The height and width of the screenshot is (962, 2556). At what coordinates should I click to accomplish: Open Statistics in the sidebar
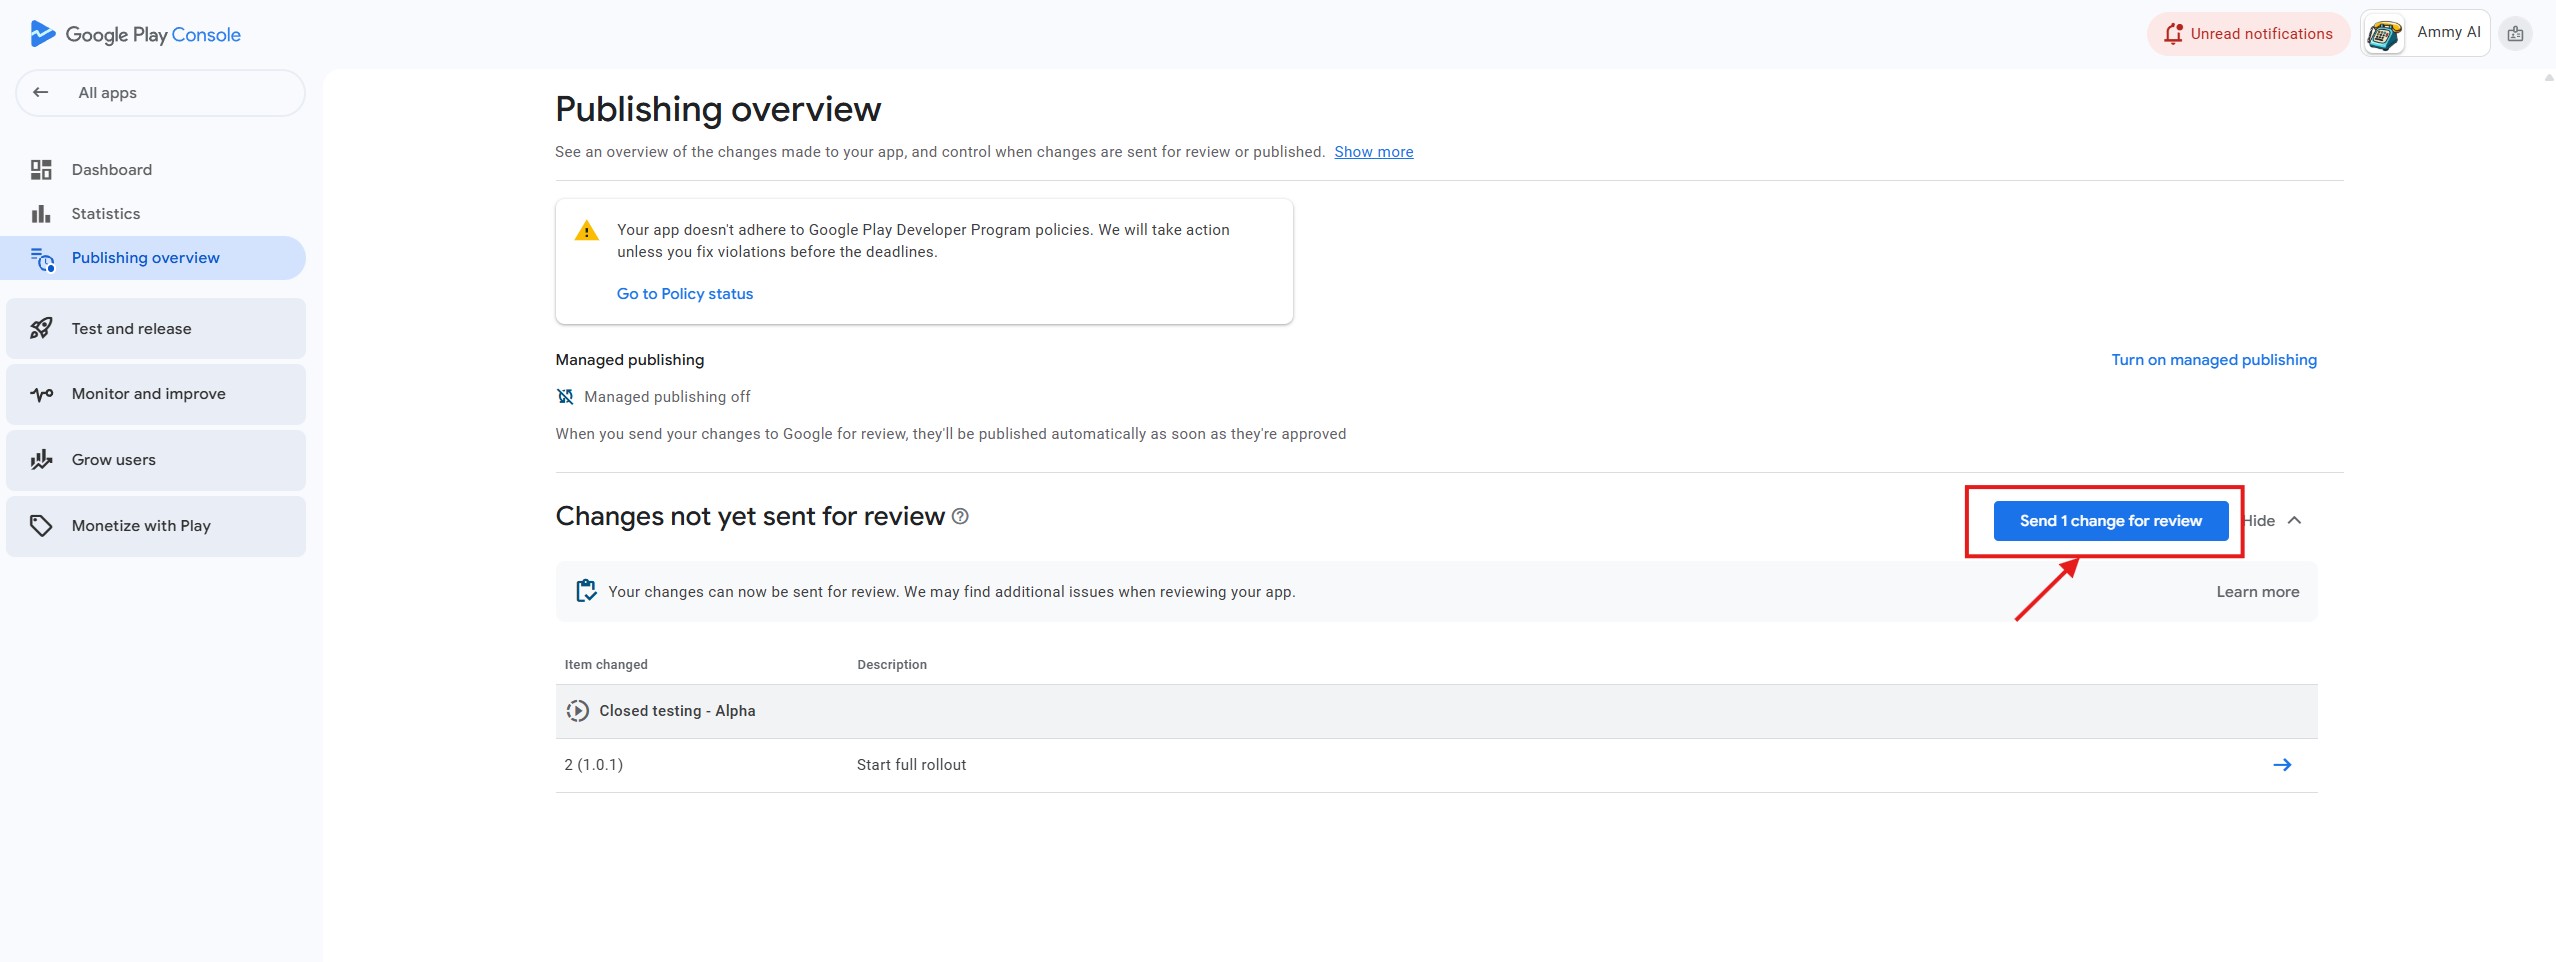(105, 214)
